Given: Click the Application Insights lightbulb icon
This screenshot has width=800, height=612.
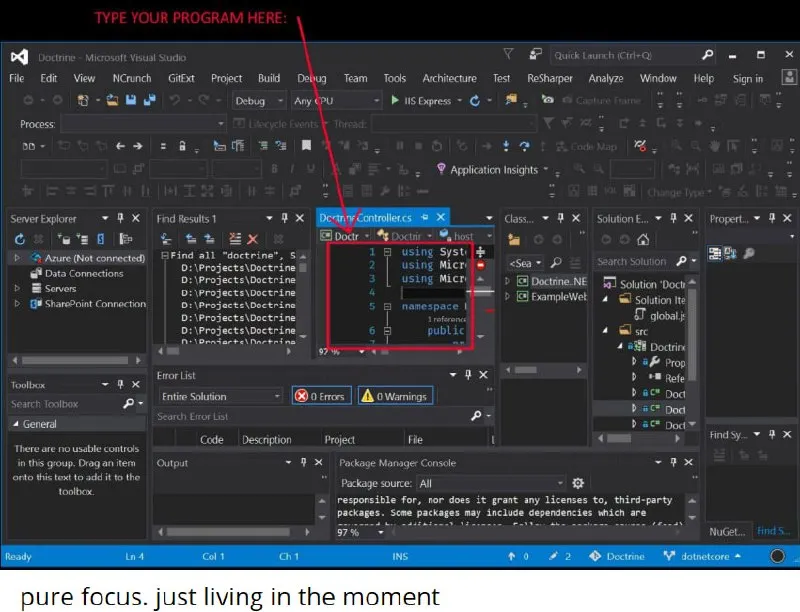Looking at the screenshot, I should click(441, 169).
